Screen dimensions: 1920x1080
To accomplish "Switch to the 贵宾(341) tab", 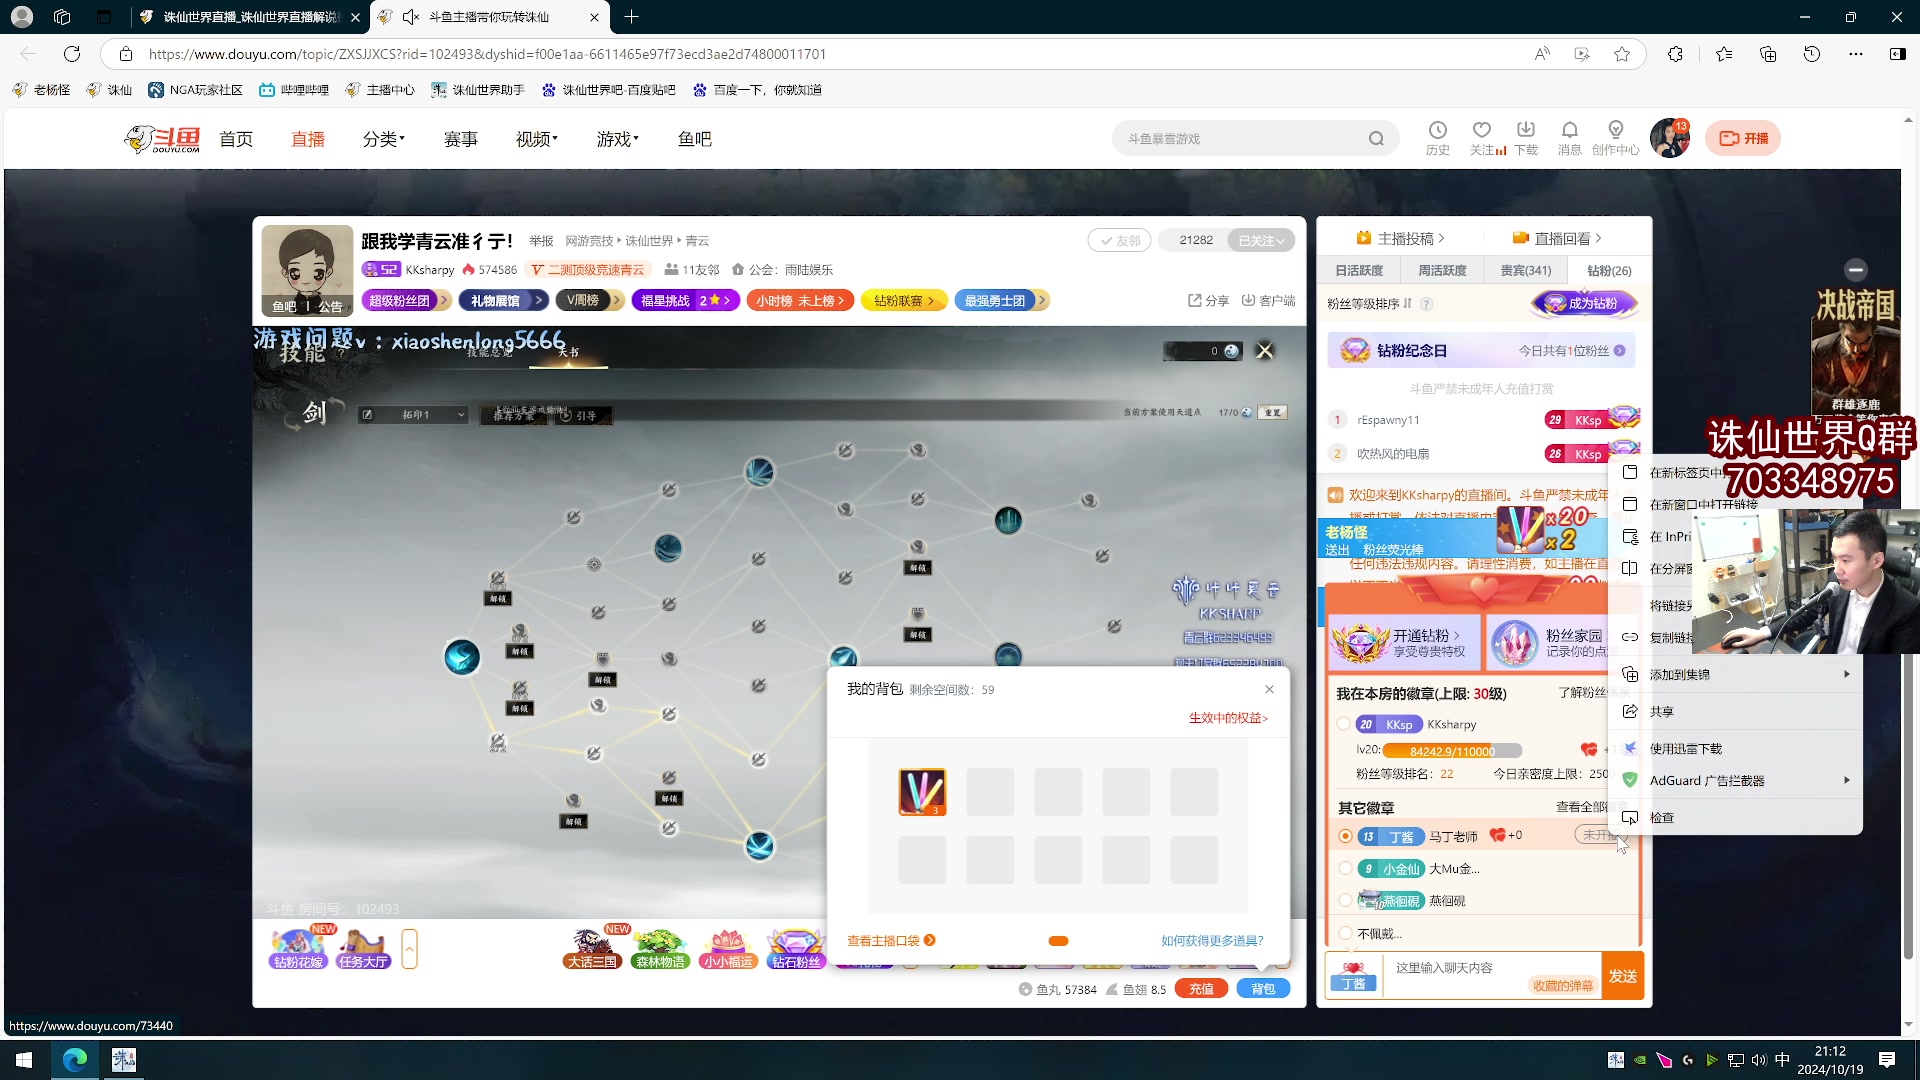I will [1525, 271].
